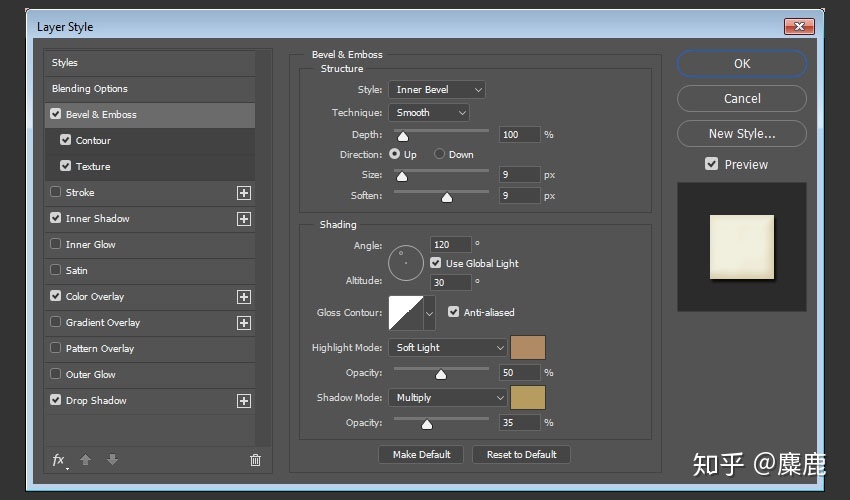Enable the Stroke effect checkbox

(x=55, y=192)
